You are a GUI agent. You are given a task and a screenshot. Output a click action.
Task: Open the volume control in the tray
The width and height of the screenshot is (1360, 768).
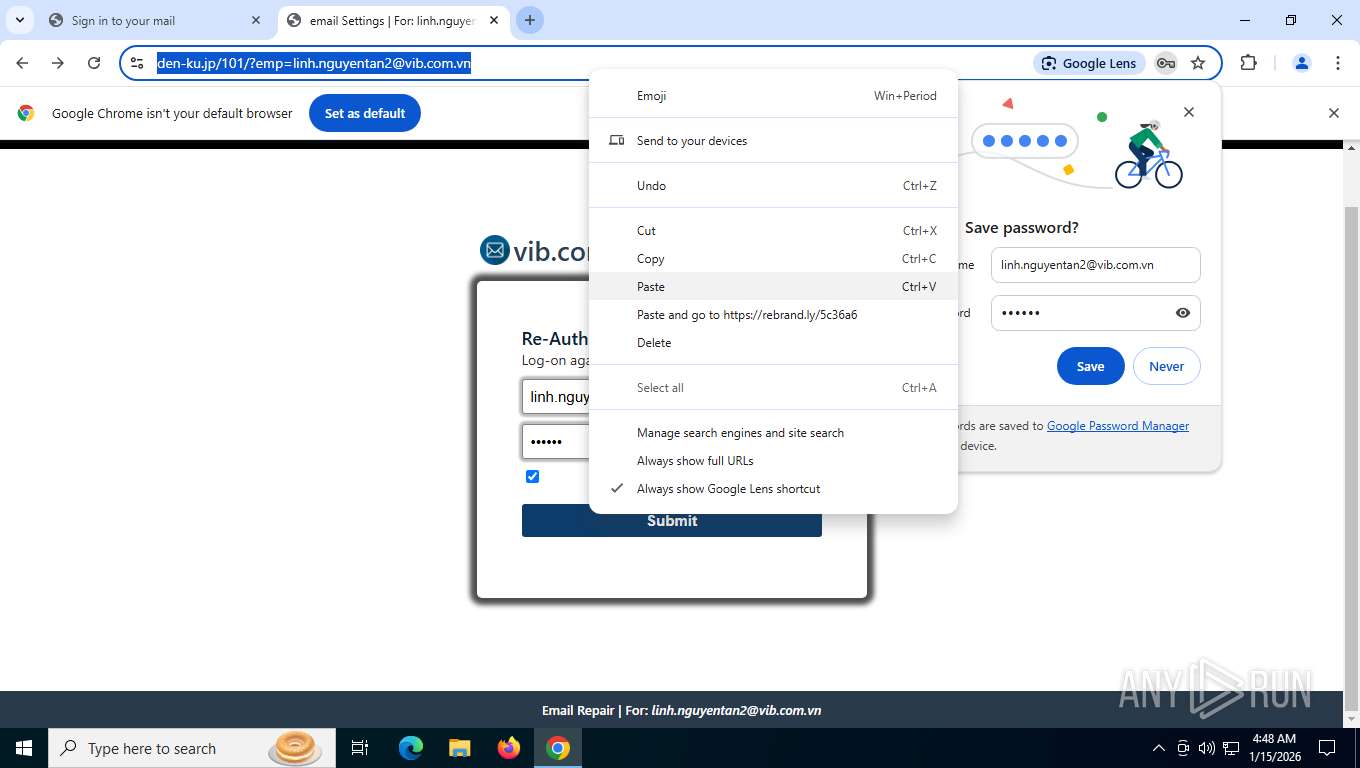coord(1207,748)
